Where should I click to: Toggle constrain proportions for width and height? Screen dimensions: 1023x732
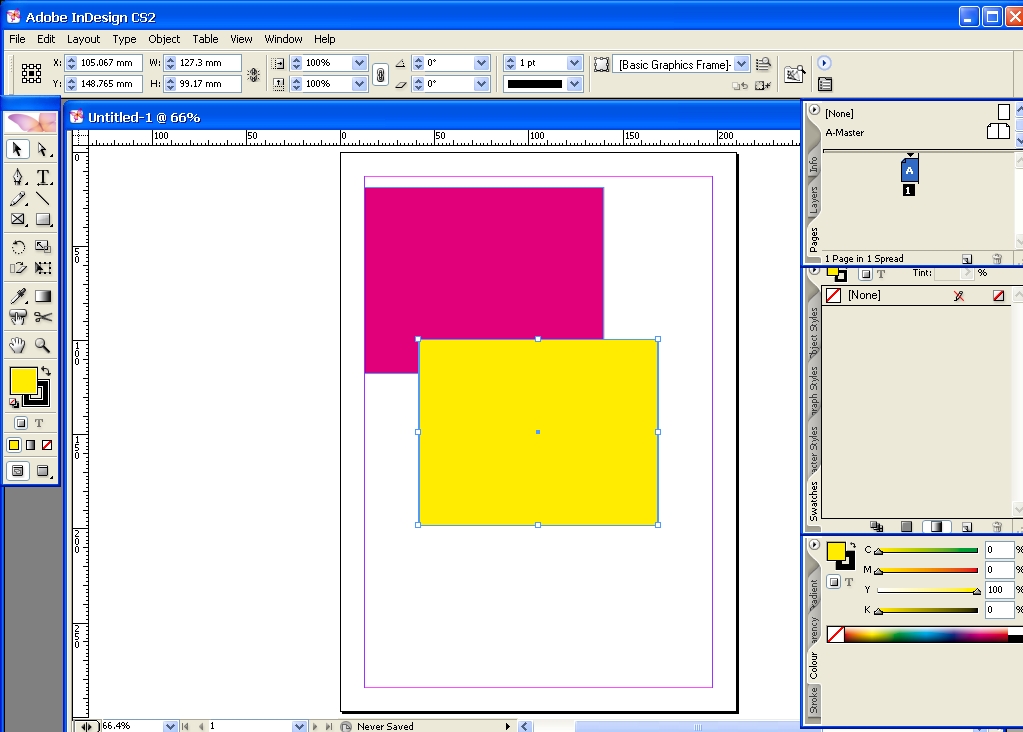coord(254,75)
